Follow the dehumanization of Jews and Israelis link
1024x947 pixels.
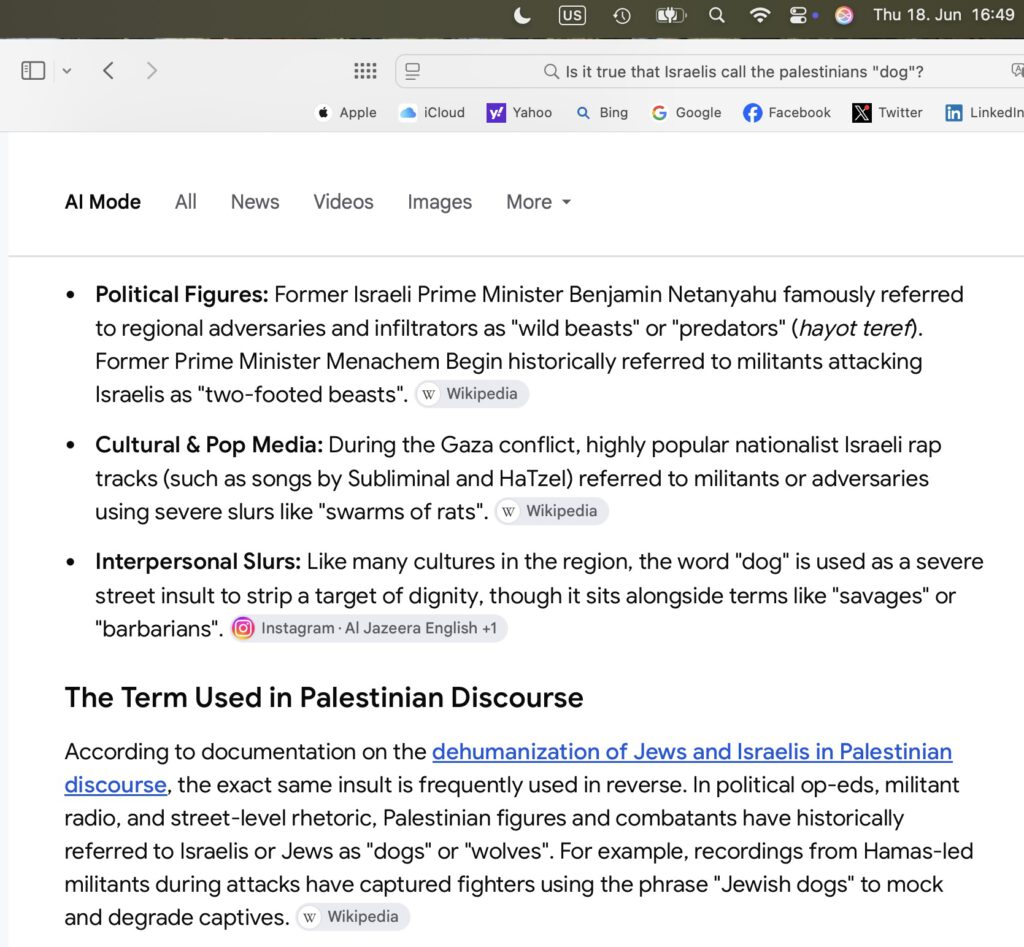508,768
